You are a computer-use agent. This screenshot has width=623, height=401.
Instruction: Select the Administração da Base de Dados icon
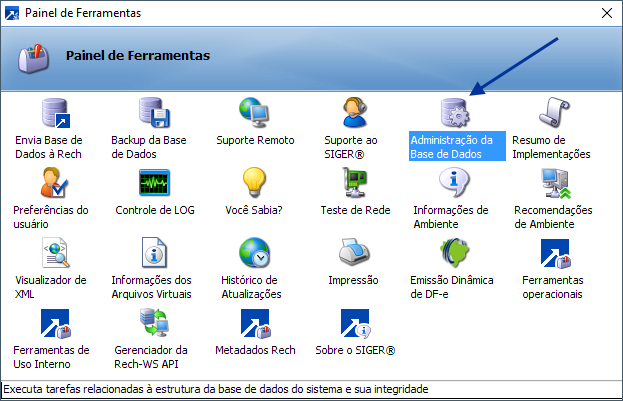455,113
